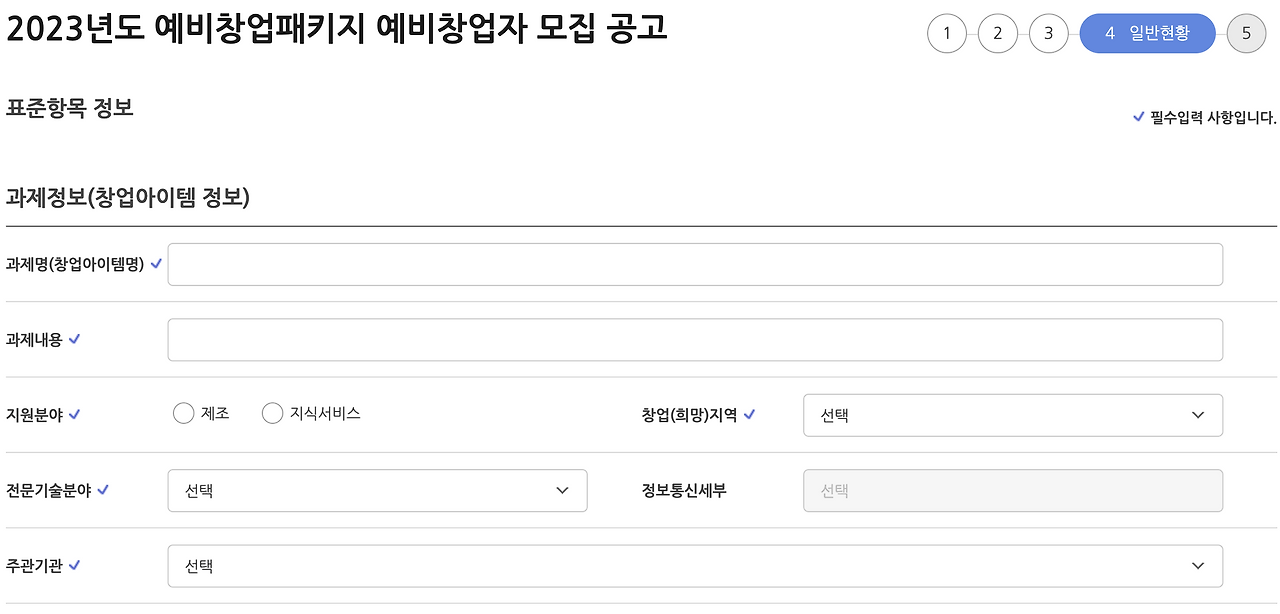The image size is (1280, 614).
Task: Click the checkmark icon beside 필수입력 사항입니다
Action: click(x=1137, y=116)
